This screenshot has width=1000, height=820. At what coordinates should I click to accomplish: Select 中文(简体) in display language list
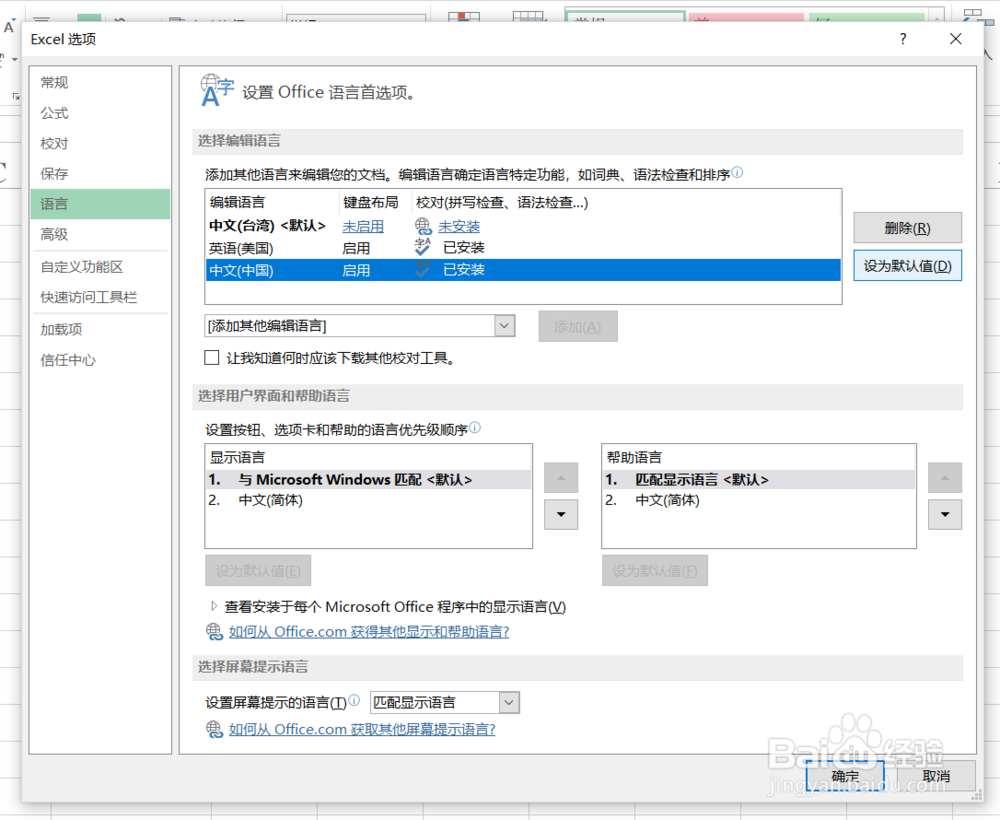coord(369,500)
